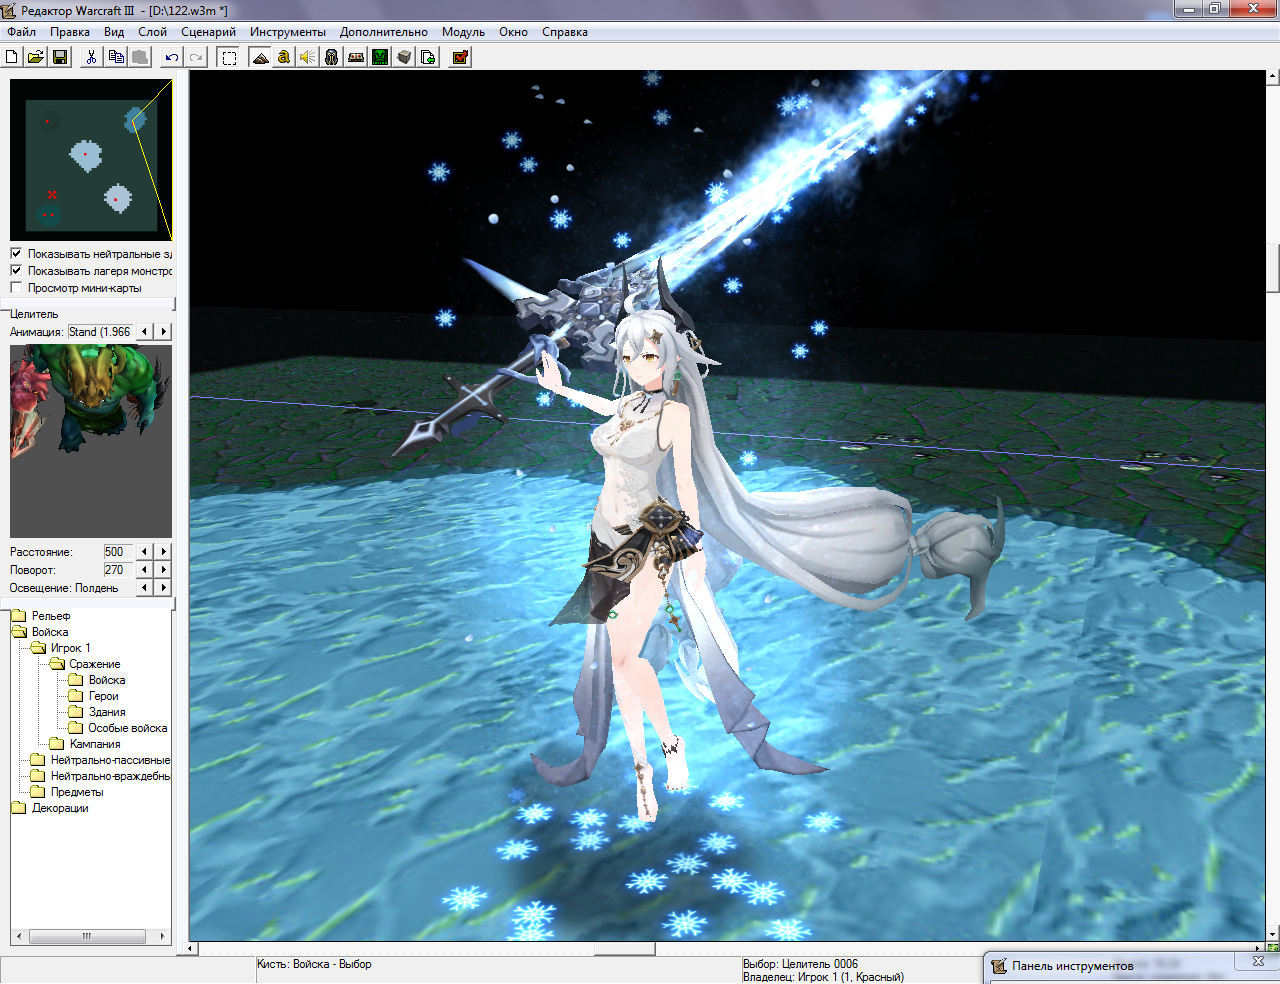Screen dimensions: 1280x984
Task: Open the AI editor
Action: (380, 57)
